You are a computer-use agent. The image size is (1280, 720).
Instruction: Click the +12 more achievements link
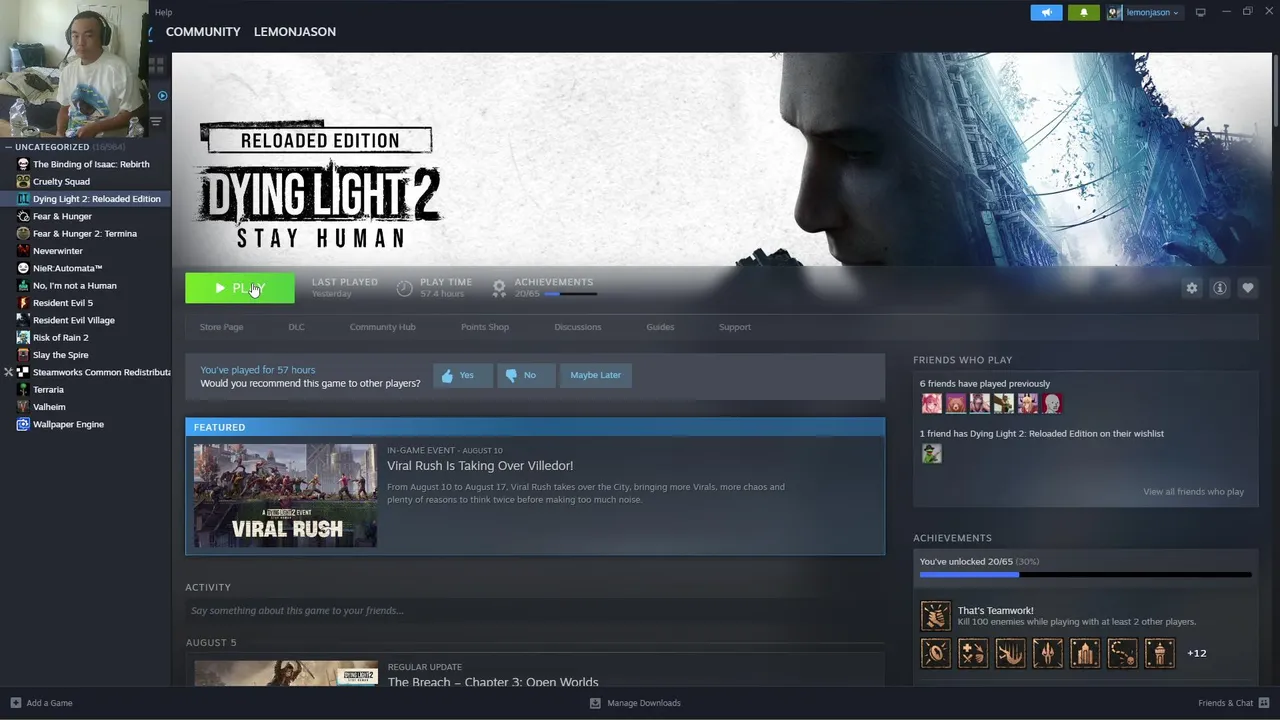tap(1196, 653)
